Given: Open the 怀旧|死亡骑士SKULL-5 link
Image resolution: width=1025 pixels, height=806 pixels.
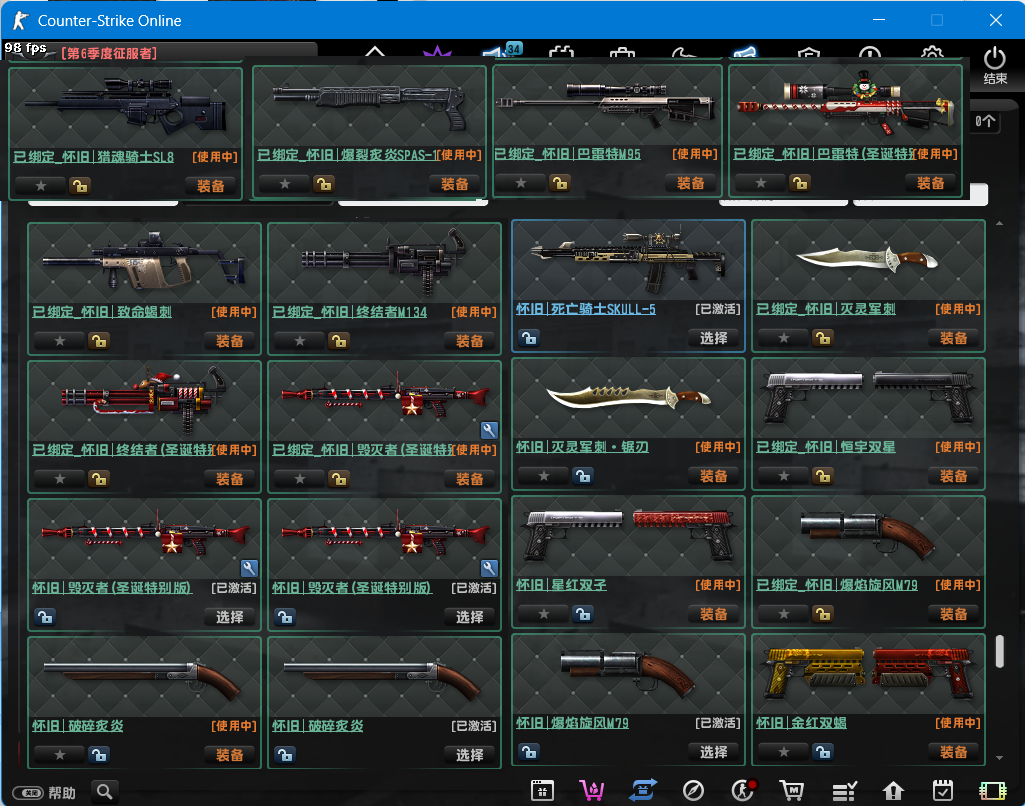Looking at the screenshot, I should tap(586, 309).
